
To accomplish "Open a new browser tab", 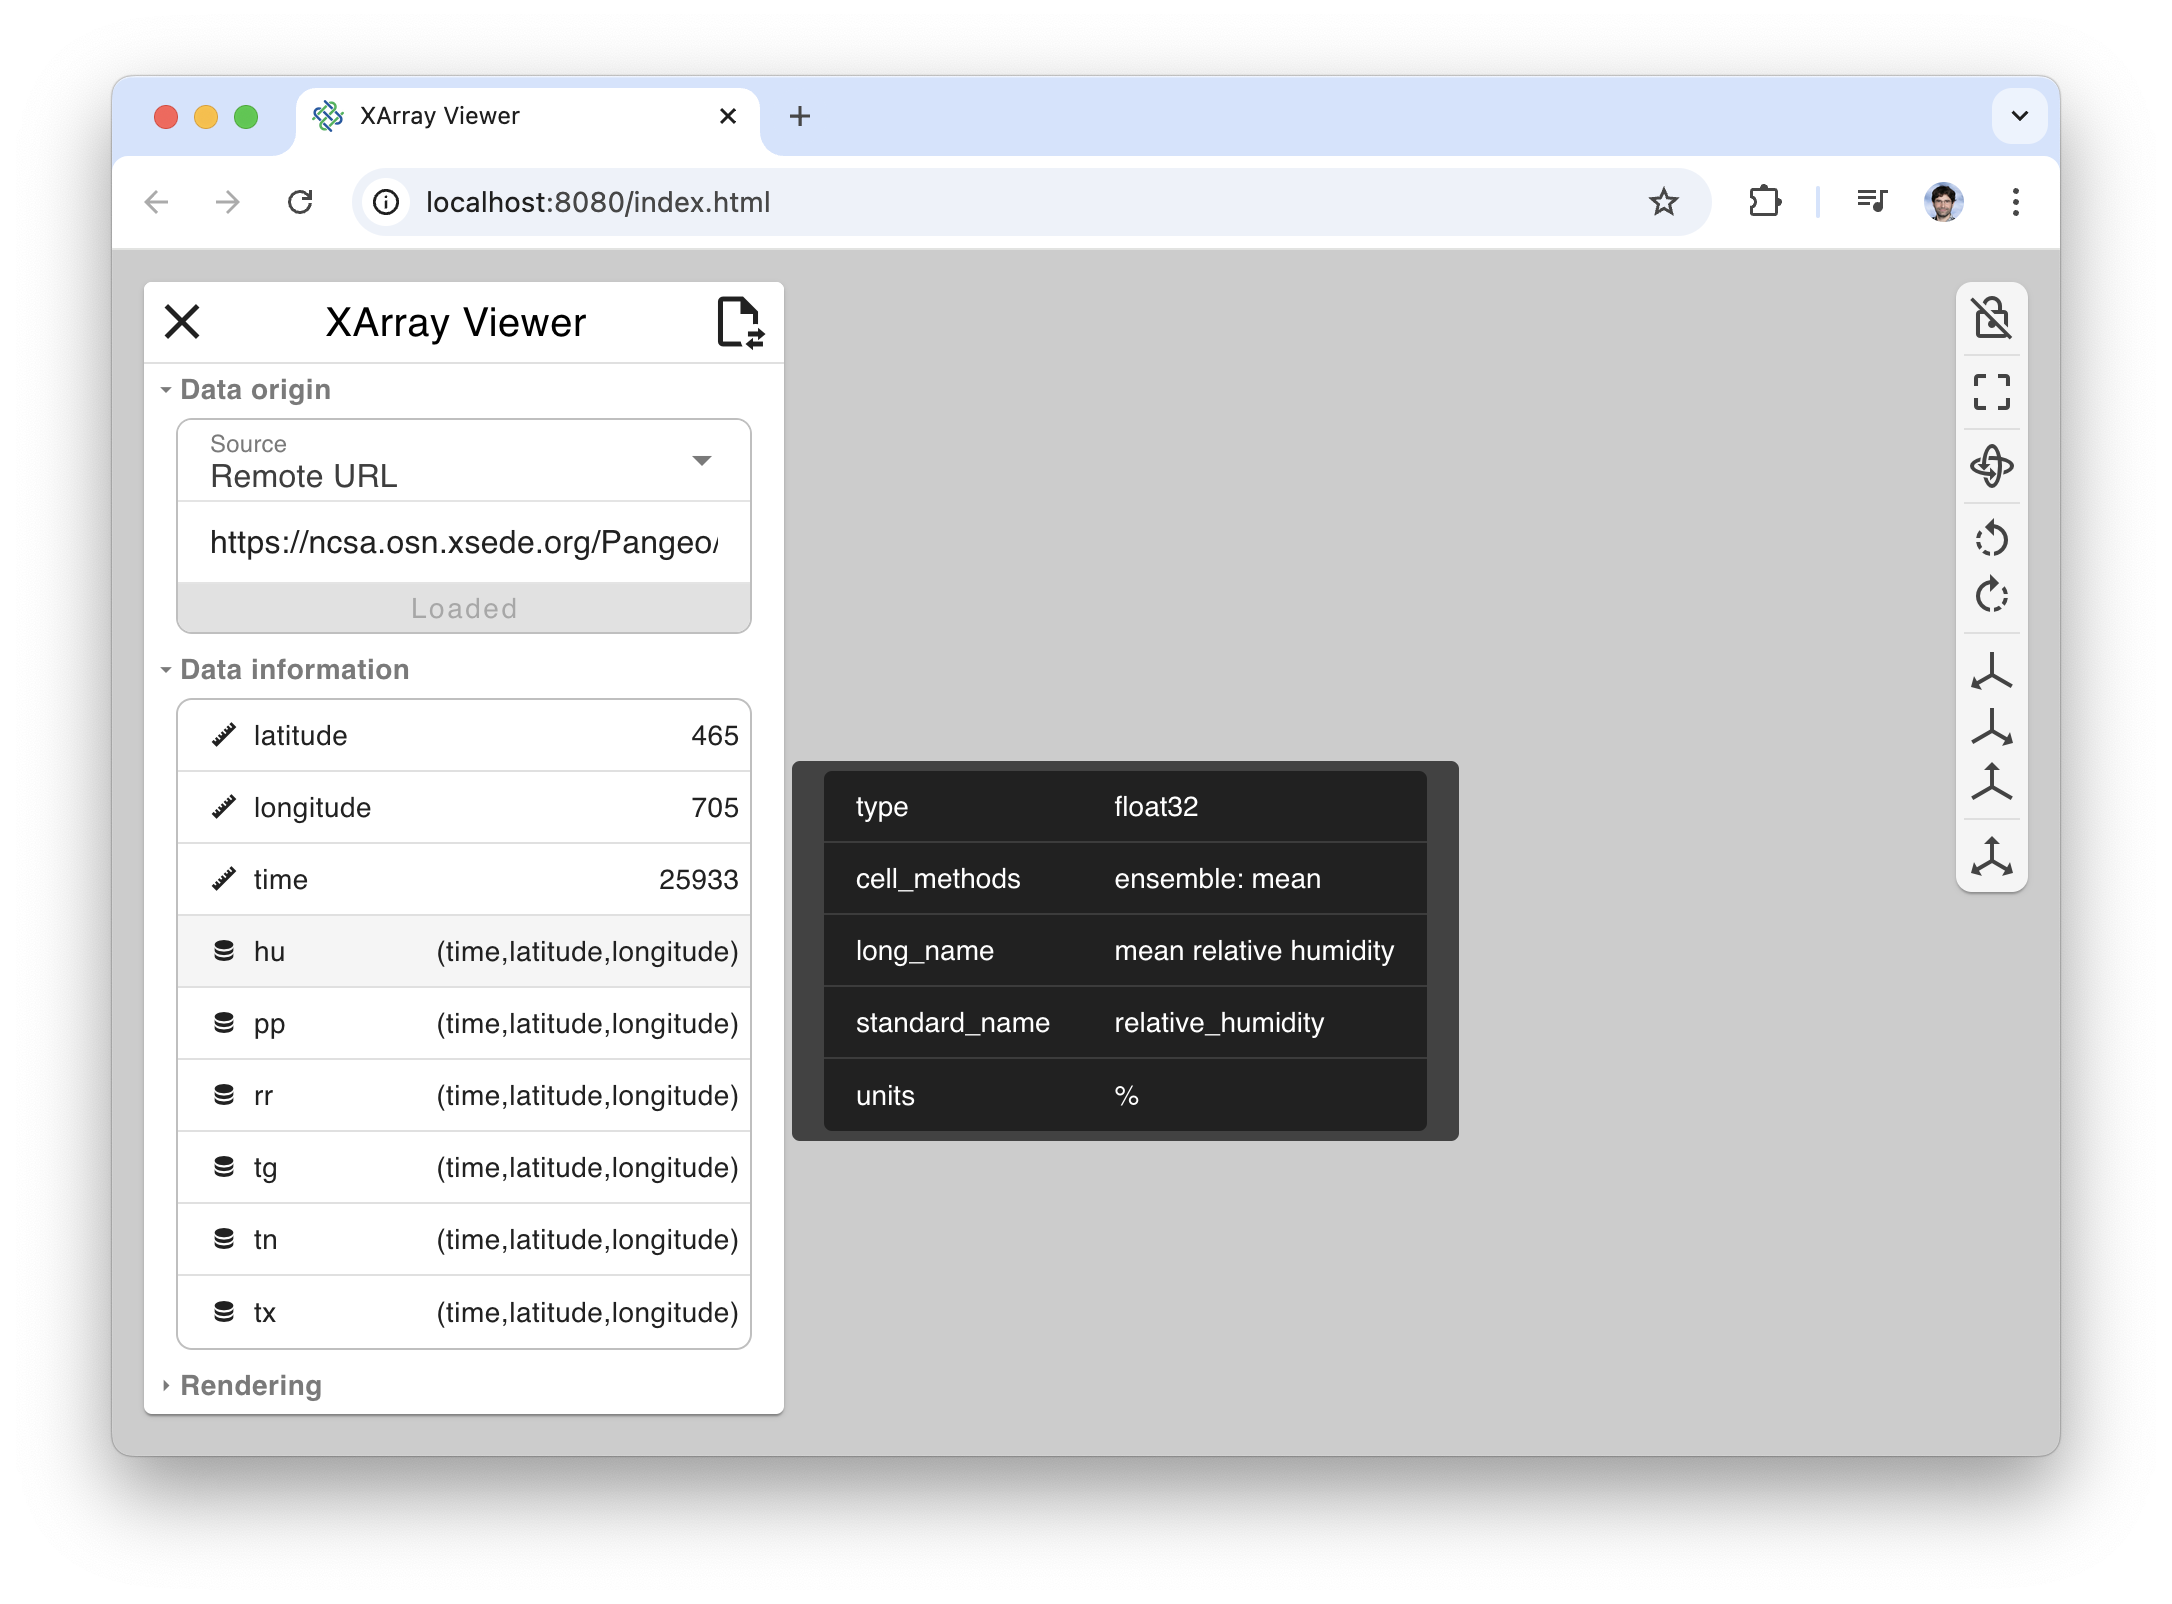I will coord(799,116).
